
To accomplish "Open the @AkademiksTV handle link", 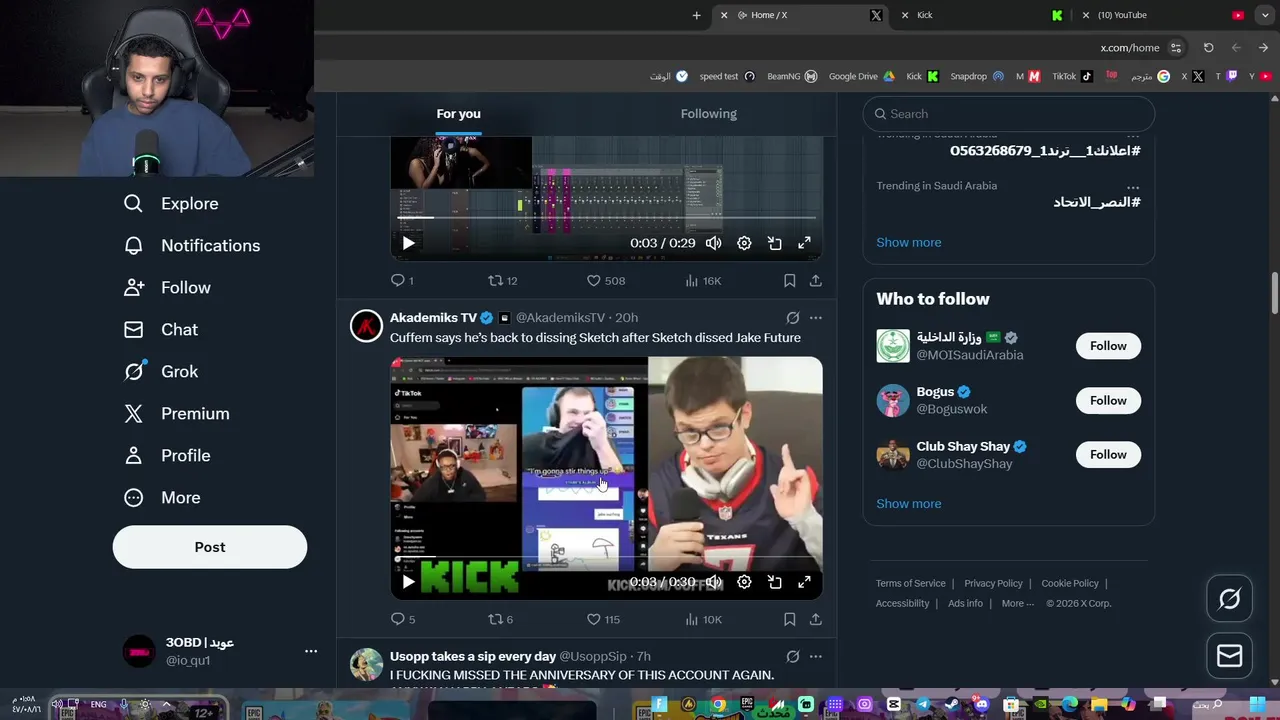I will point(560,317).
